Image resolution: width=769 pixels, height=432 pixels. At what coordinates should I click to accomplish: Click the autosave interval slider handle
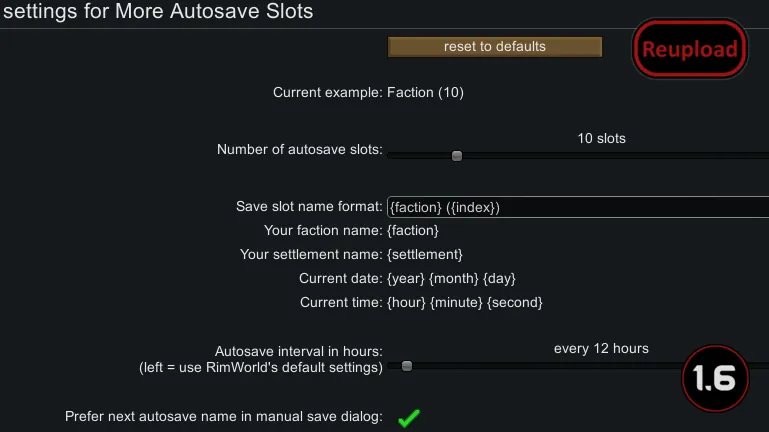click(x=407, y=366)
